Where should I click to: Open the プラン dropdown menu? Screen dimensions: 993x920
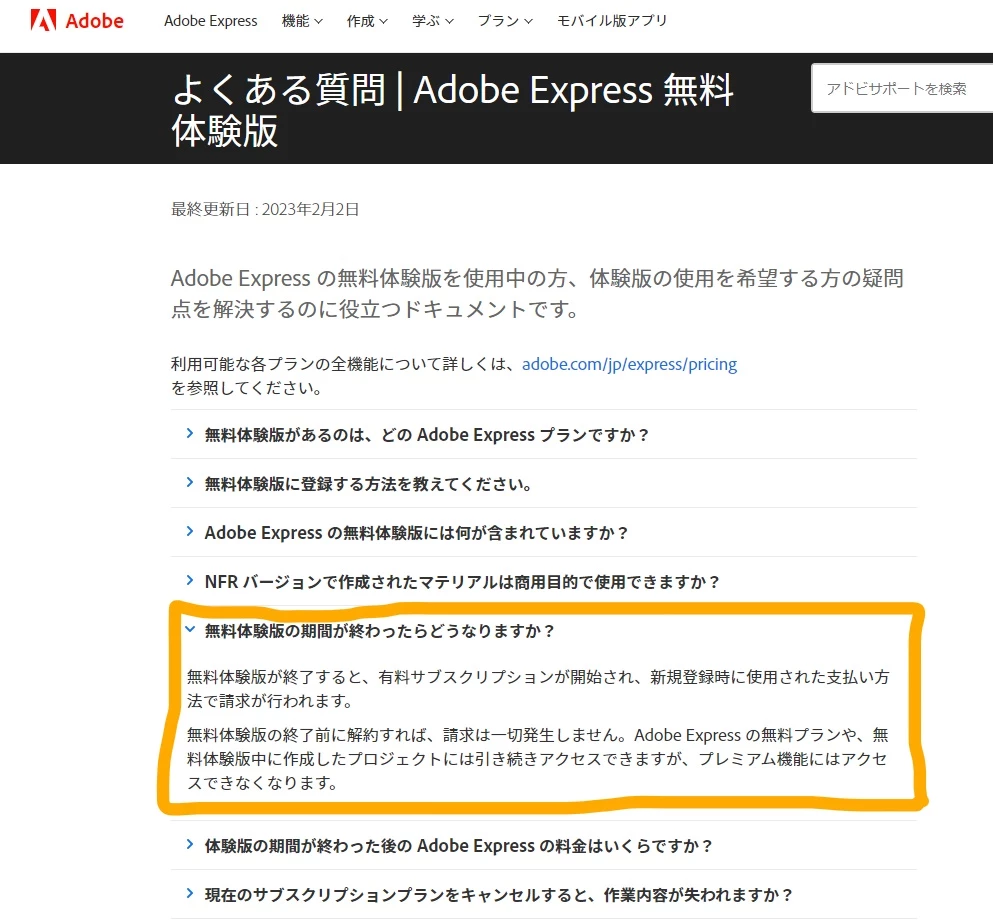click(x=505, y=21)
